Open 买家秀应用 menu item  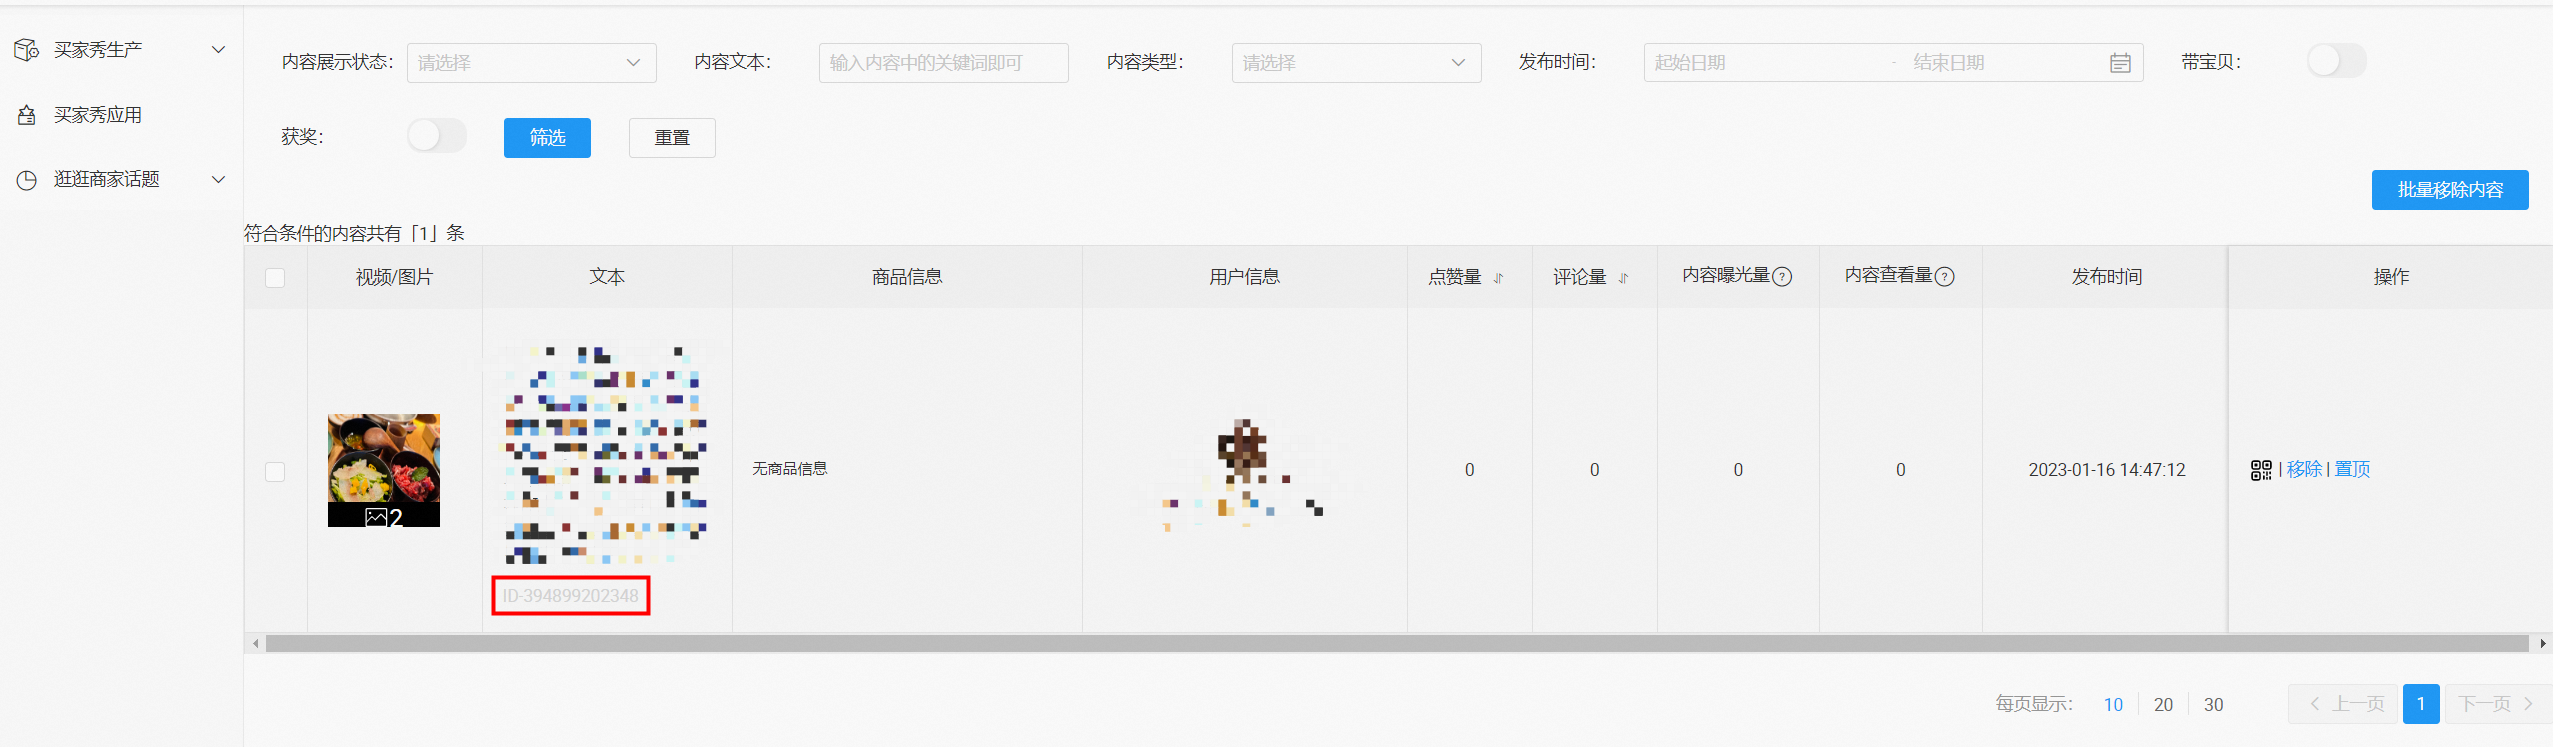click(98, 115)
